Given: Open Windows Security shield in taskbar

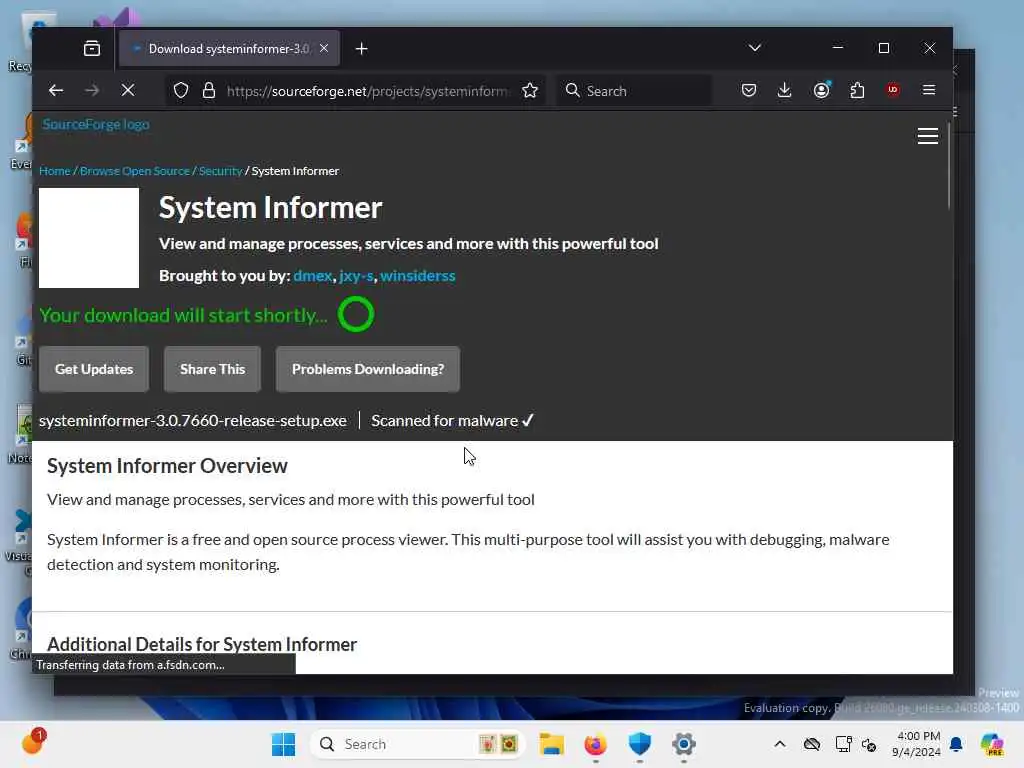Looking at the screenshot, I should pos(639,744).
